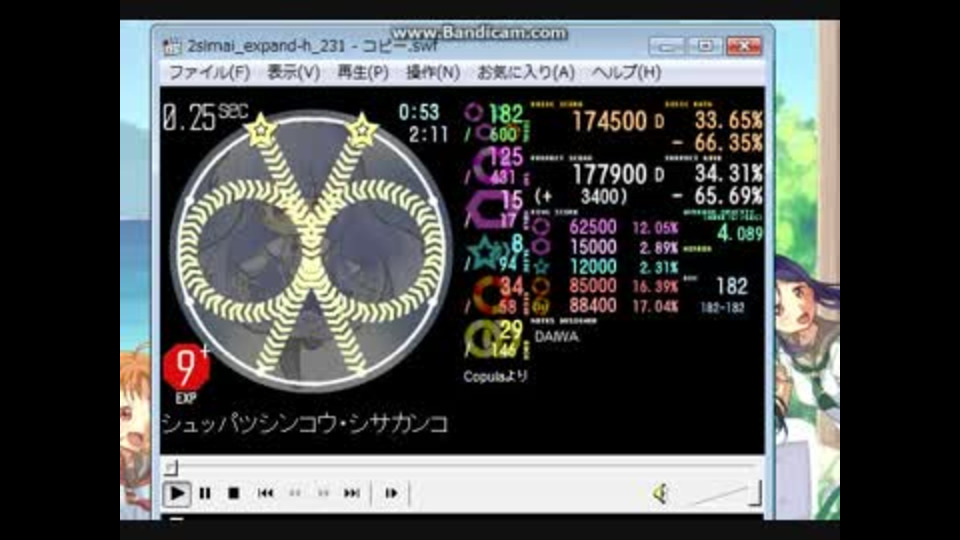Click the teal star slide icon
This screenshot has width=960, height=540.
click(x=485, y=252)
